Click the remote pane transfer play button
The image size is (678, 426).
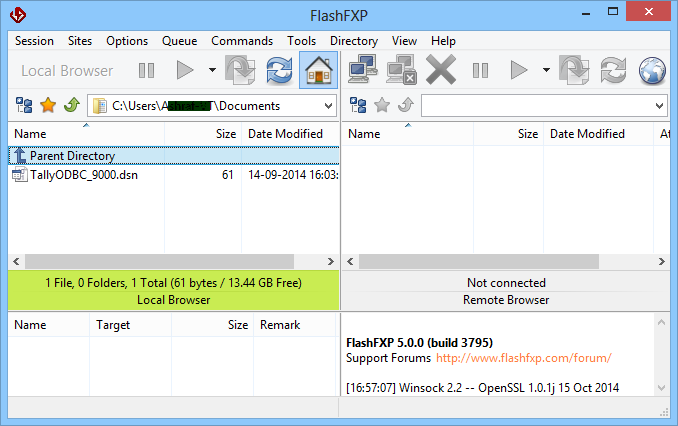coord(519,70)
